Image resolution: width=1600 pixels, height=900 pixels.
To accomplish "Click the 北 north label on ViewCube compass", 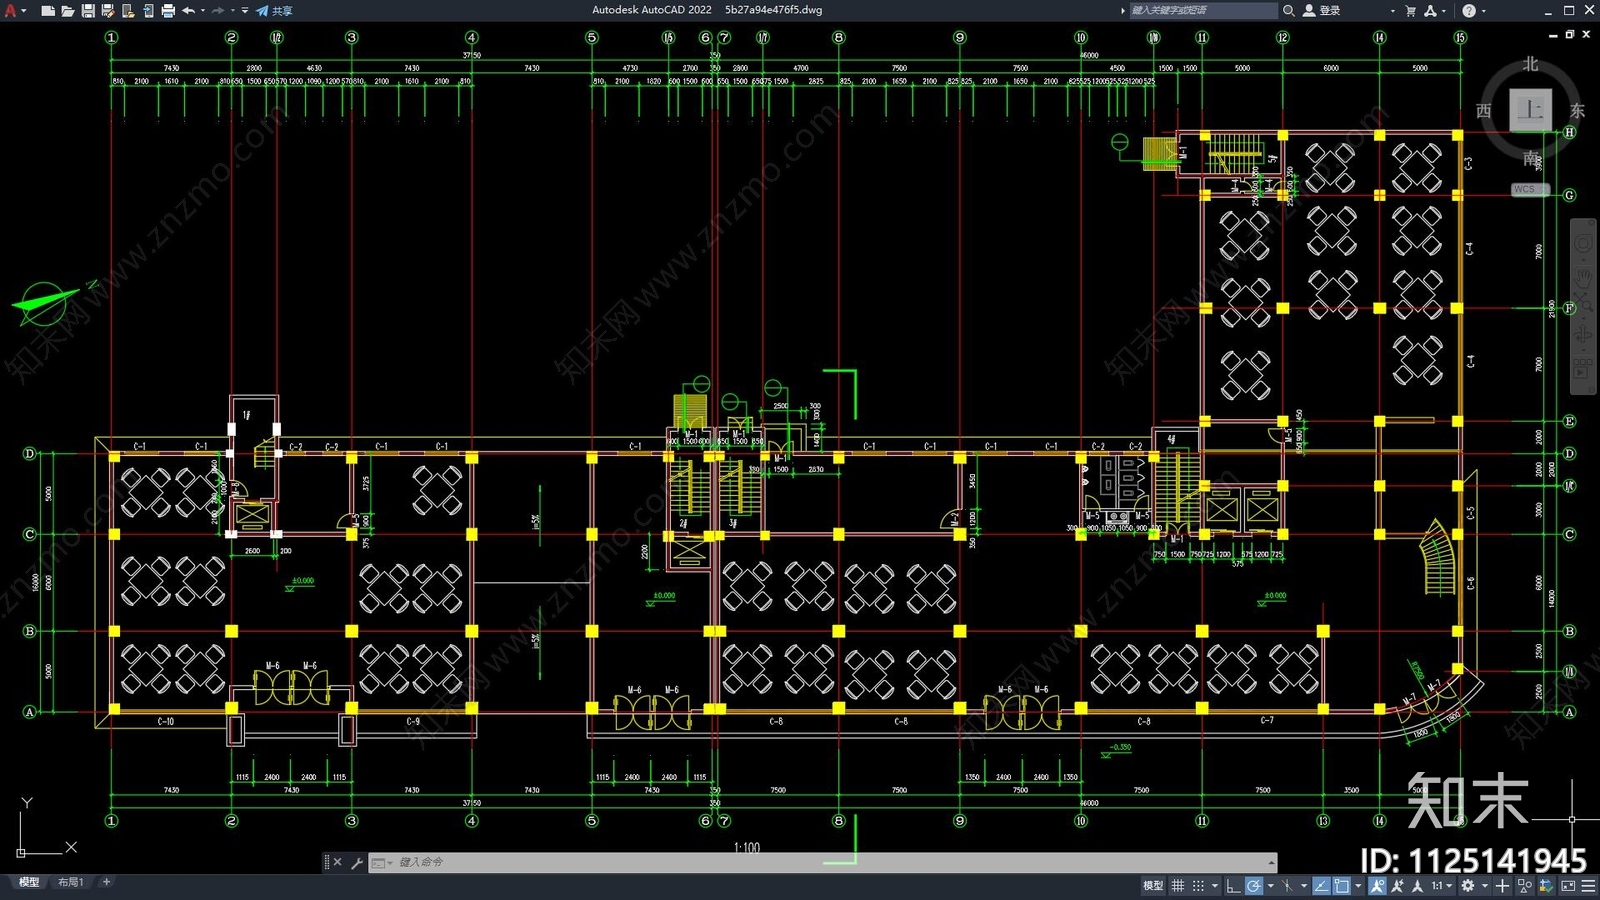I will [1531, 64].
